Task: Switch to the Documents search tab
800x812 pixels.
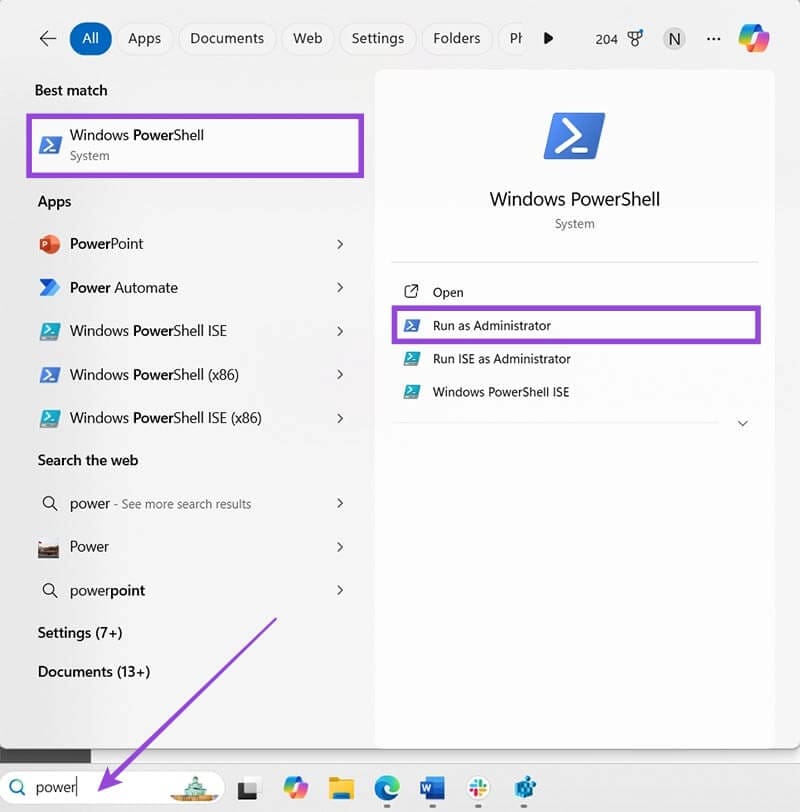Action: pyautogui.click(x=227, y=38)
